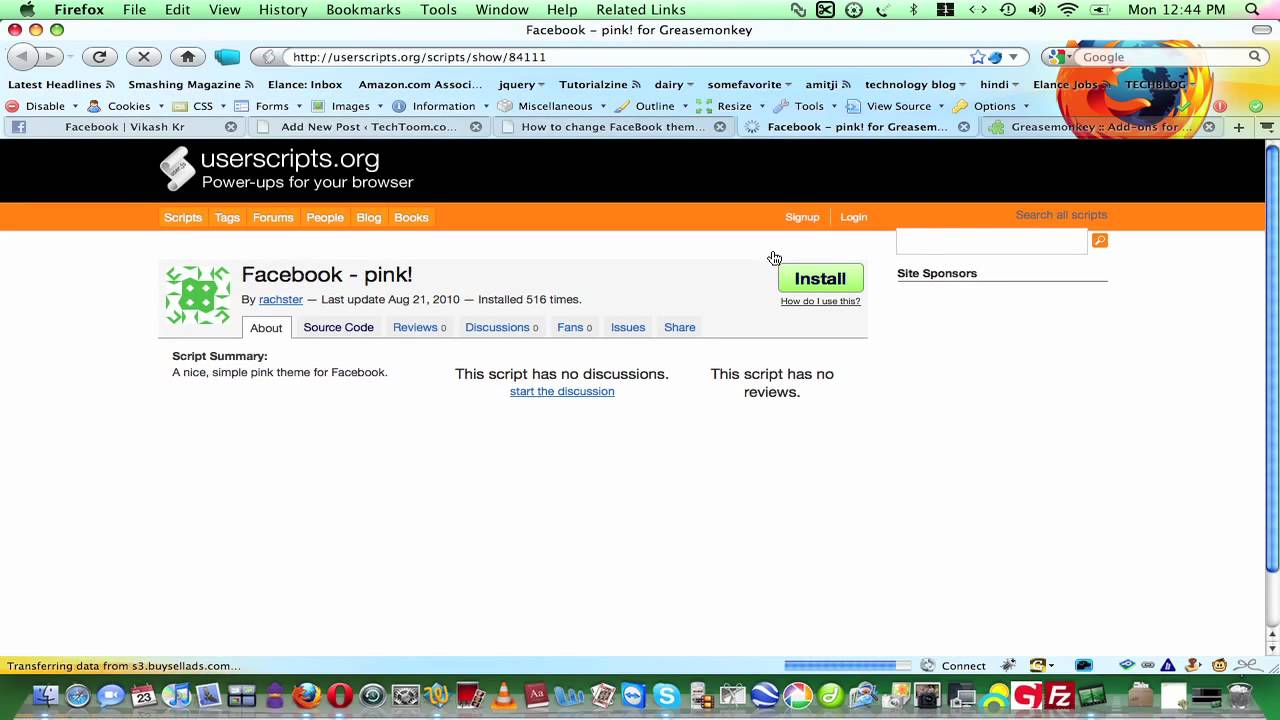The height and width of the screenshot is (720, 1280).
Task: Open the Smashing Magazine bookmark
Action: tap(191, 85)
